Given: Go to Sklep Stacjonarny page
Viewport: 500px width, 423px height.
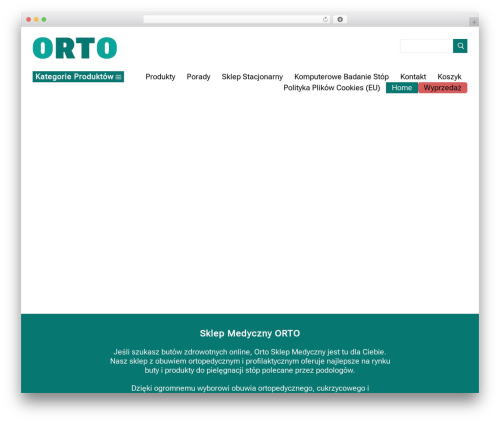Looking at the screenshot, I should tap(252, 77).
